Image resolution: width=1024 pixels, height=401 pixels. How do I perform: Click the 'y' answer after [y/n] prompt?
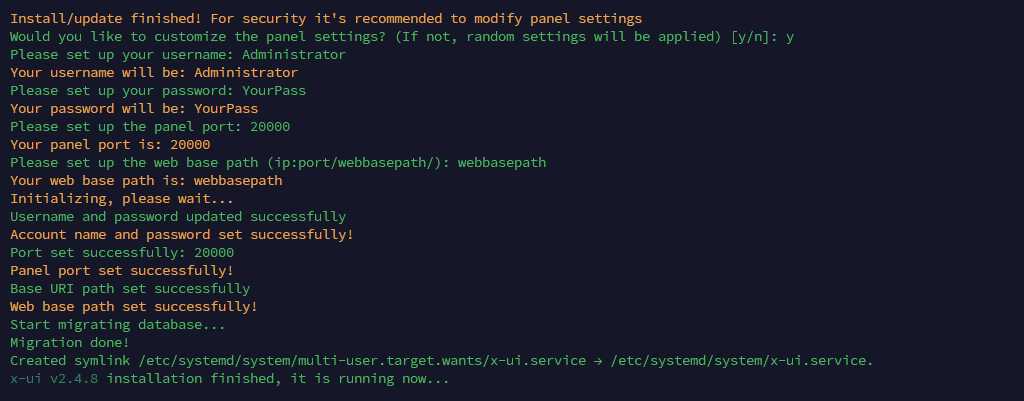pos(790,37)
